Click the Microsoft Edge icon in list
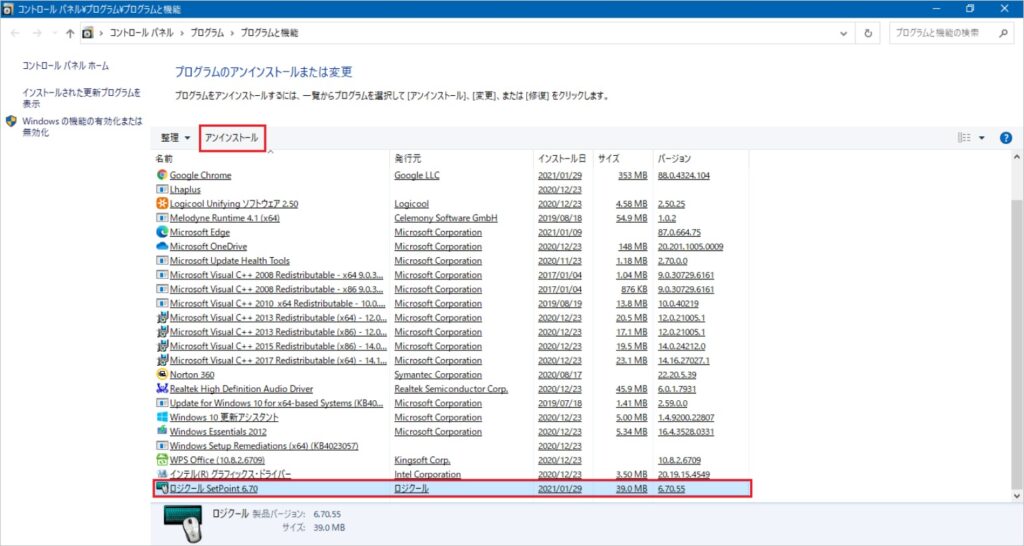The image size is (1024, 546). point(162,232)
